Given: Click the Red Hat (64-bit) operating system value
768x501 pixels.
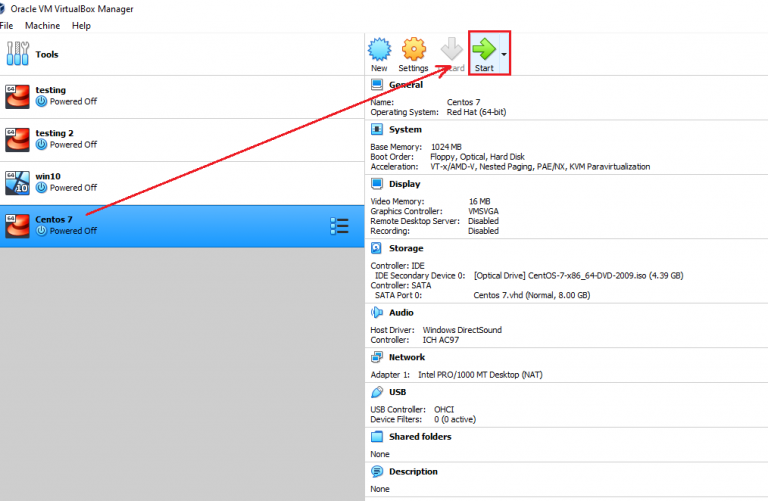Looking at the screenshot, I should tap(477, 112).
